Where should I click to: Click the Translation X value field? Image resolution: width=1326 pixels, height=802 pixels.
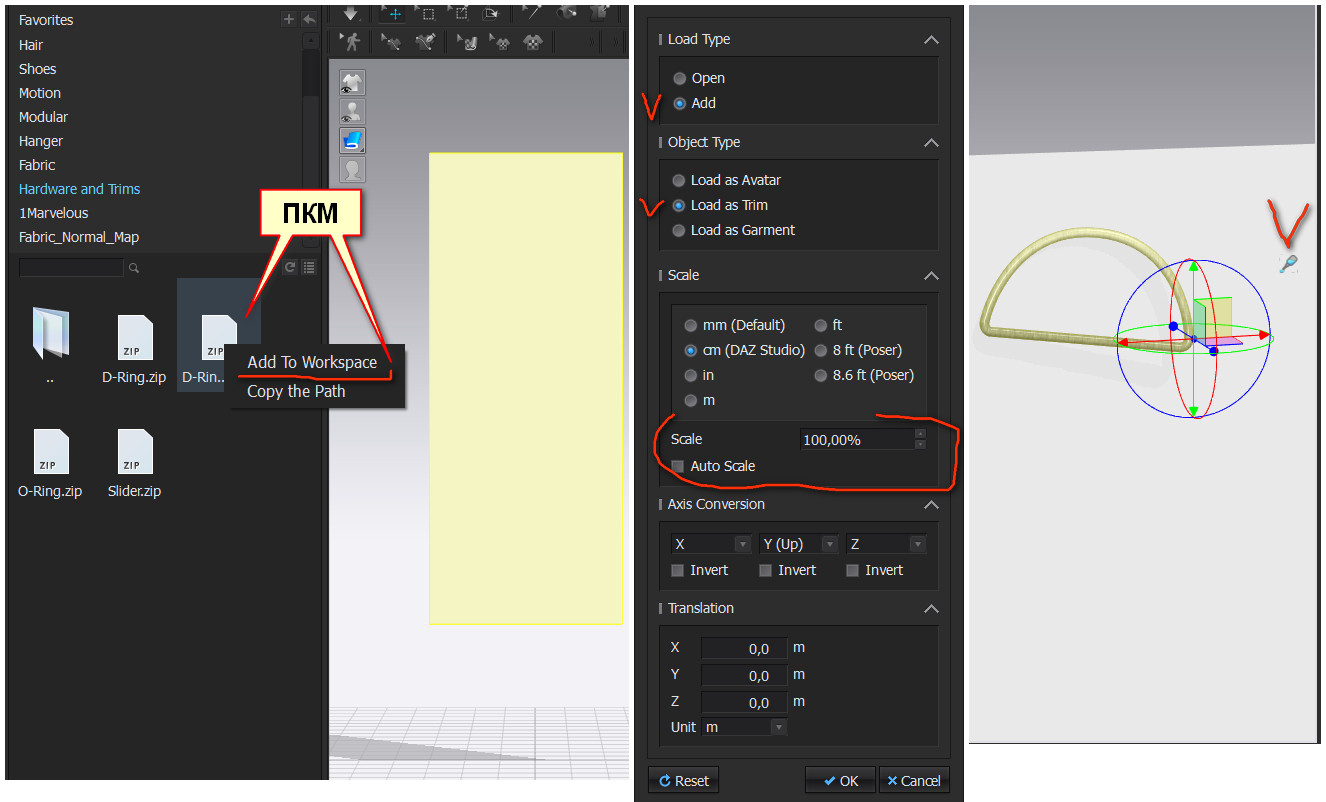click(744, 648)
